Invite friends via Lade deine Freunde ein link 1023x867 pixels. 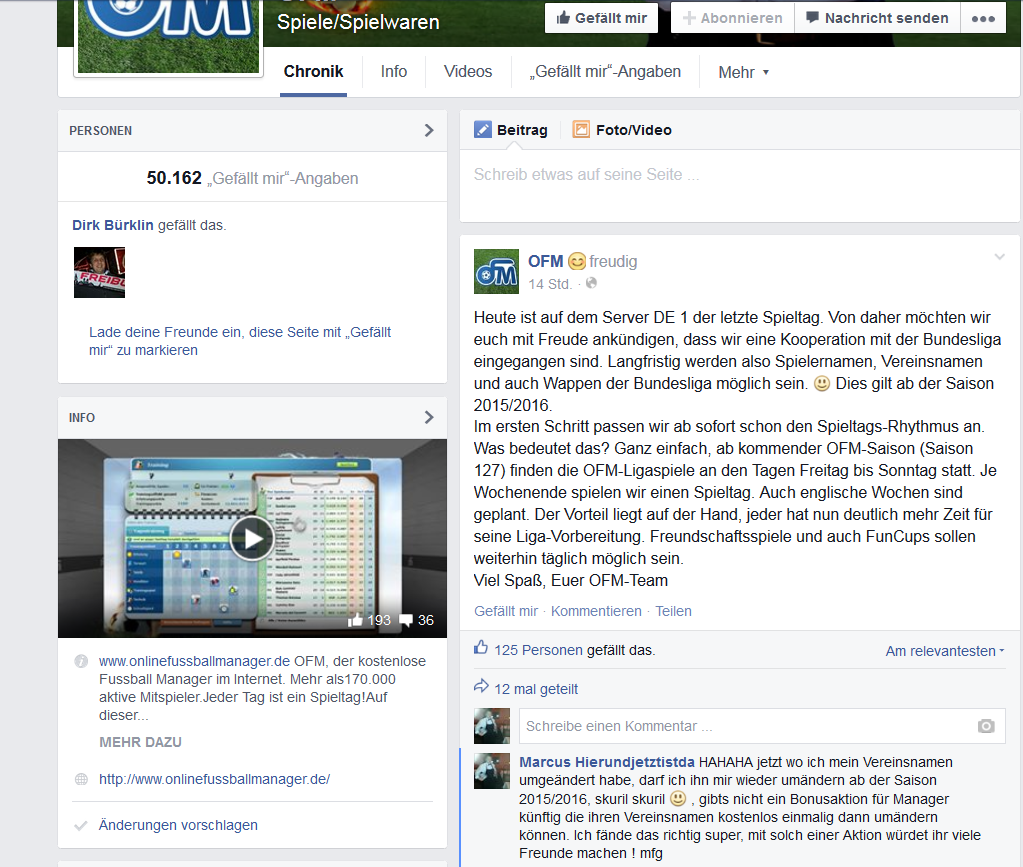tap(240, 341)
